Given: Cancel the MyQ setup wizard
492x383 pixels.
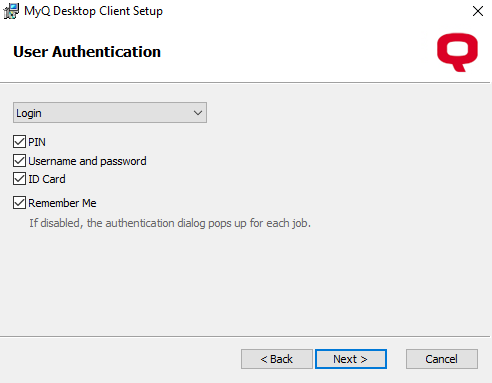Looking at the screenshot, I should click(442, 359).
